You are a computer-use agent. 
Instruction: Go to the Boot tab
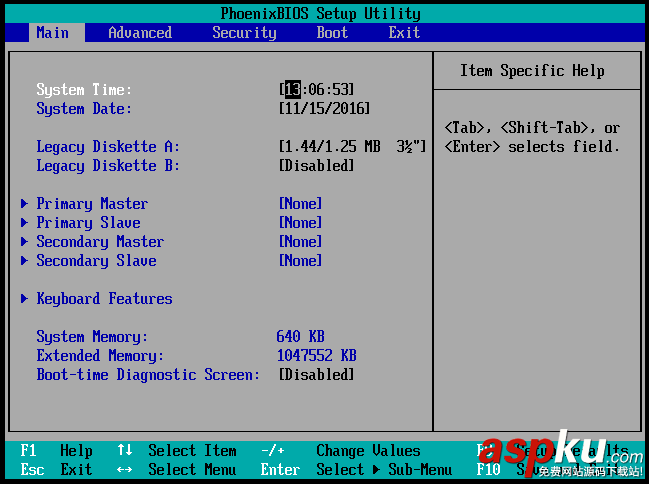(332, 33)
